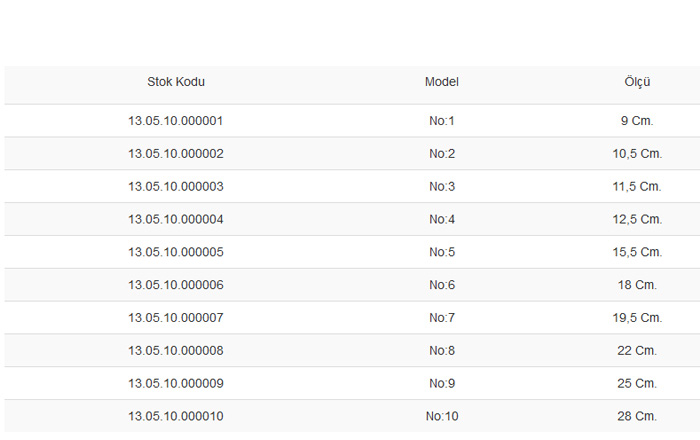
Task: Select stock code 13.05.10.000005
Action: (175, 252)
